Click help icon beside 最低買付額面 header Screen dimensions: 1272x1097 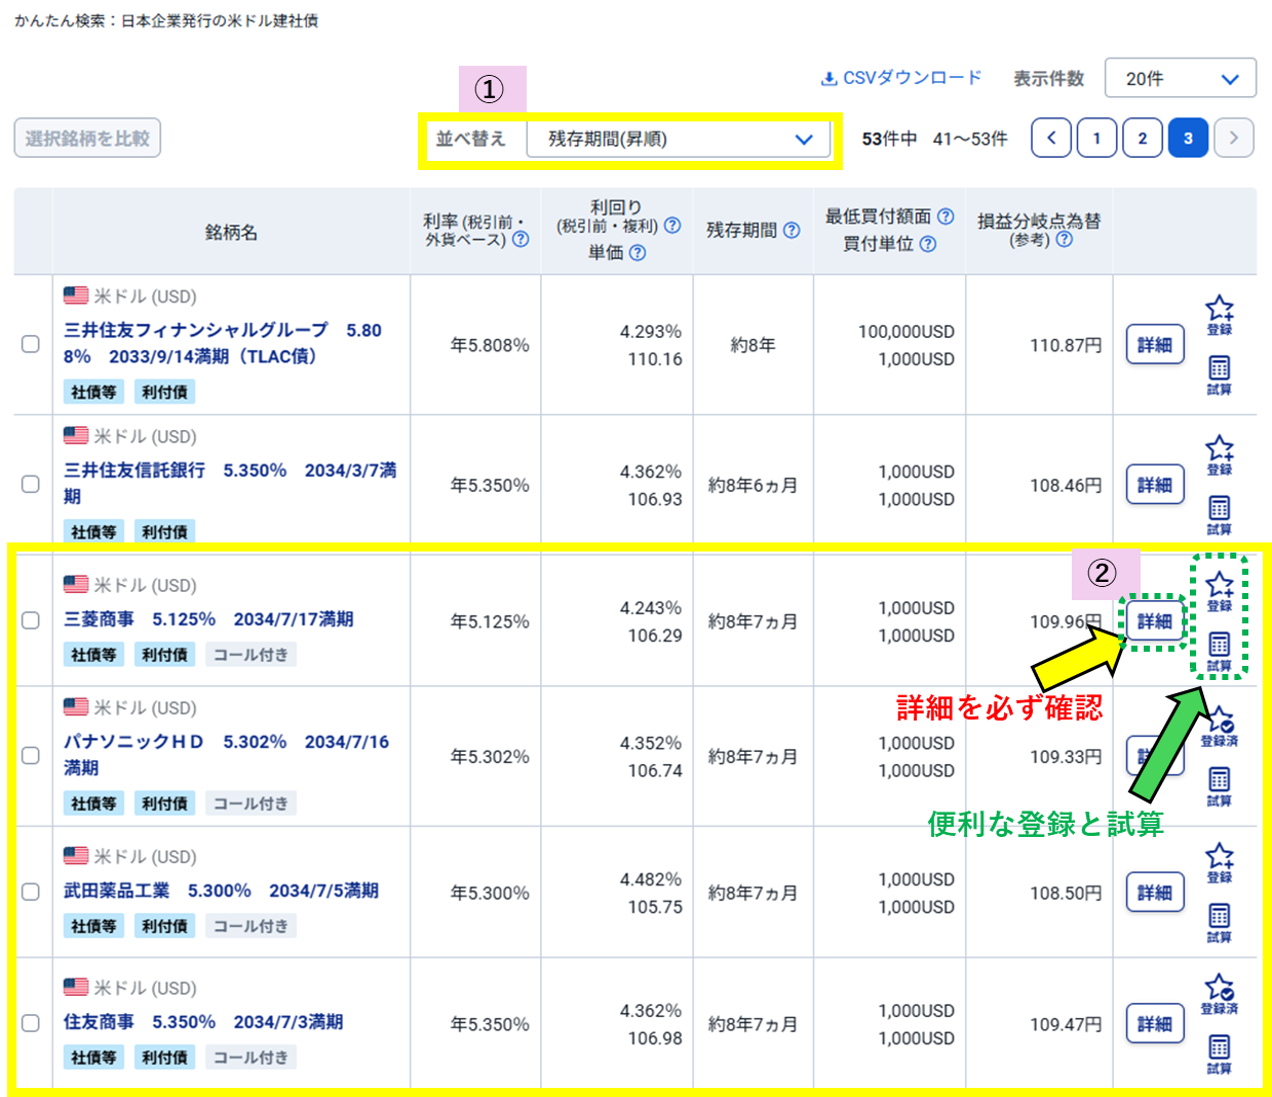click(945, 216)
